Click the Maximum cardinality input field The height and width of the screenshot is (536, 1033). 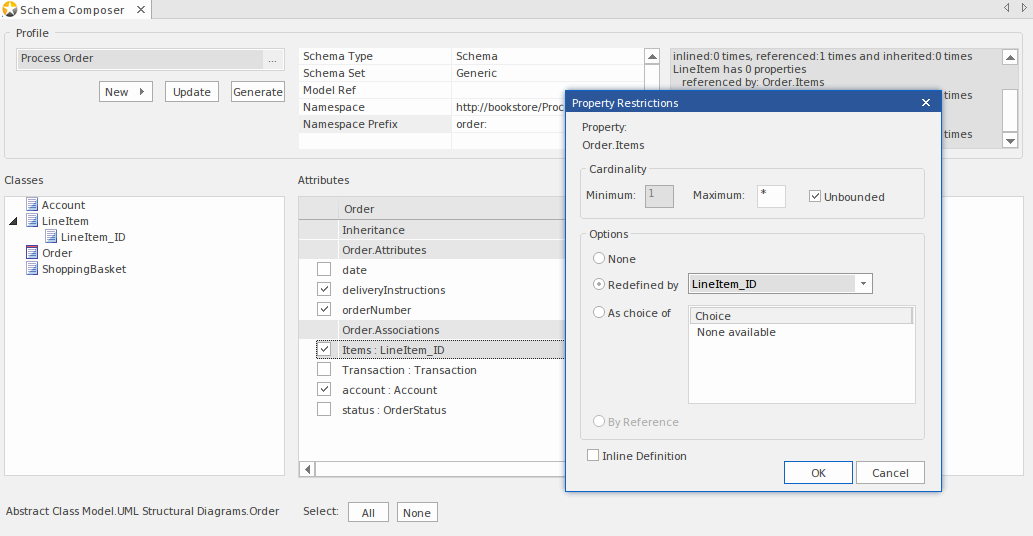tap(770, 196)
